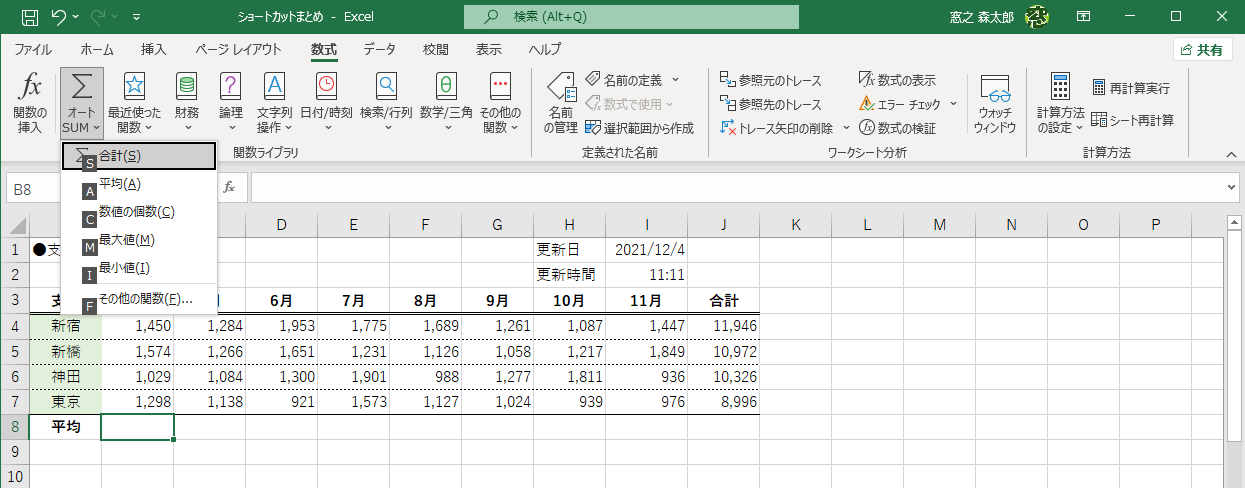Choose 平均(A) from AutoSum menu
Image resolution: width=1245 pixels, height=488 pixels.
point(139,184)
